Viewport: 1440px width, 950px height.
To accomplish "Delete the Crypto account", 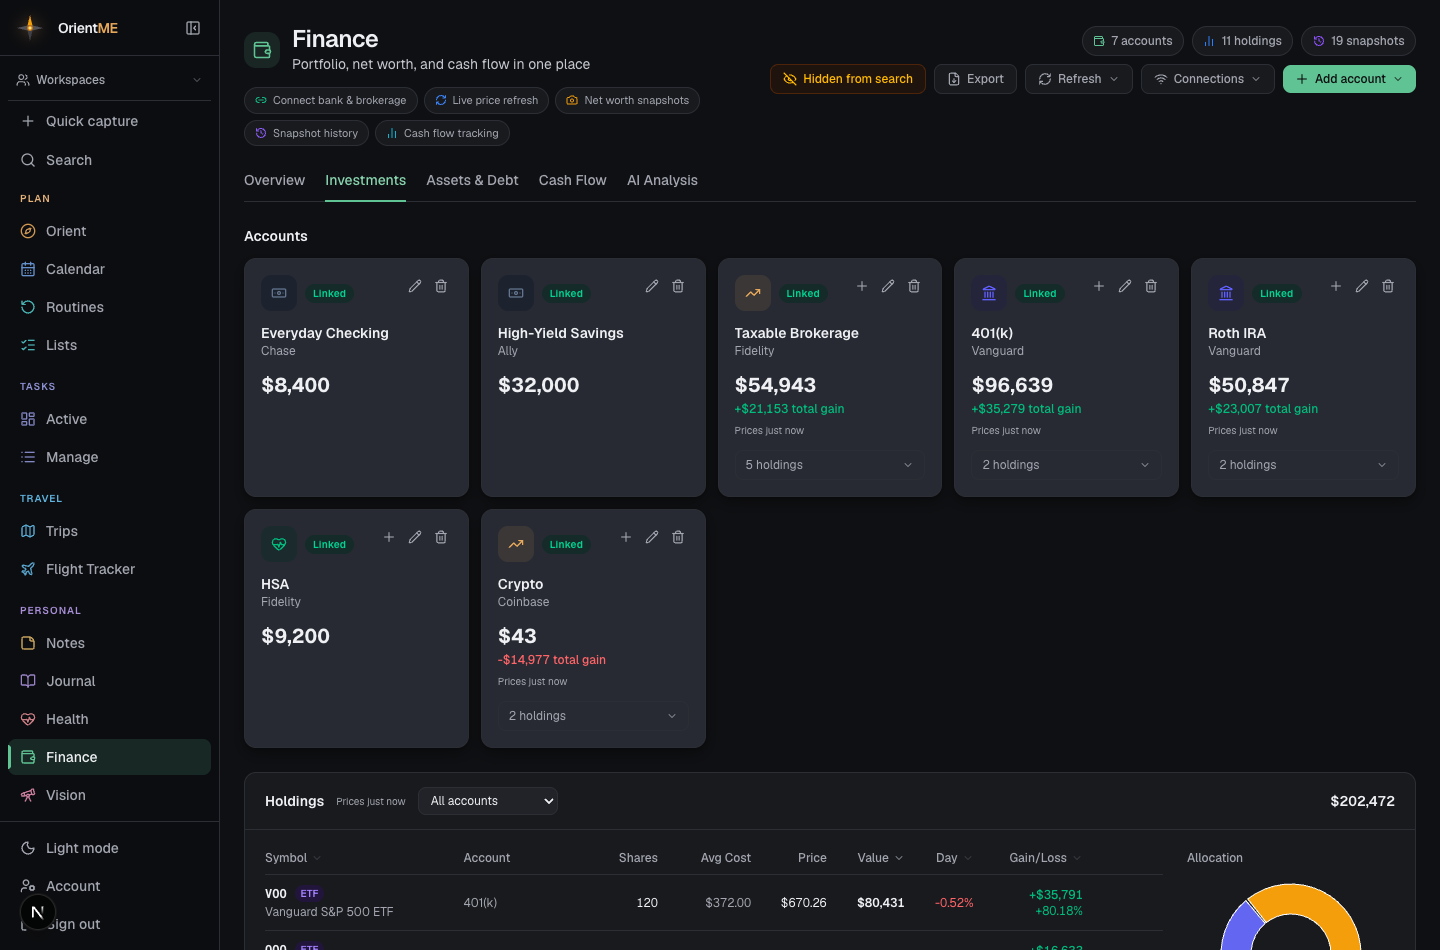I will [x=678, y=537].
